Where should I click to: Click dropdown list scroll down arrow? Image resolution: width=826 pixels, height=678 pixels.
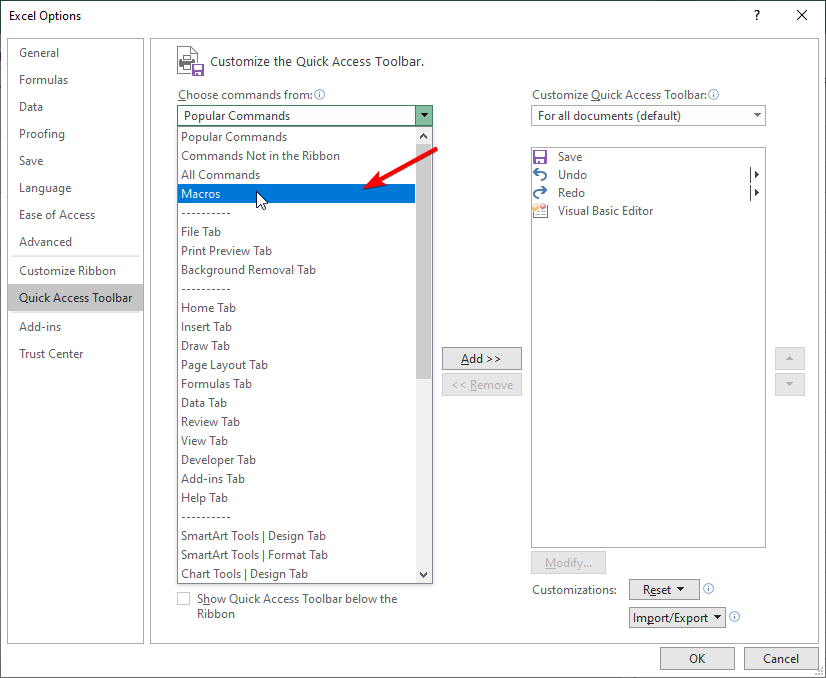pyautogui.click(x=424, y=574)
